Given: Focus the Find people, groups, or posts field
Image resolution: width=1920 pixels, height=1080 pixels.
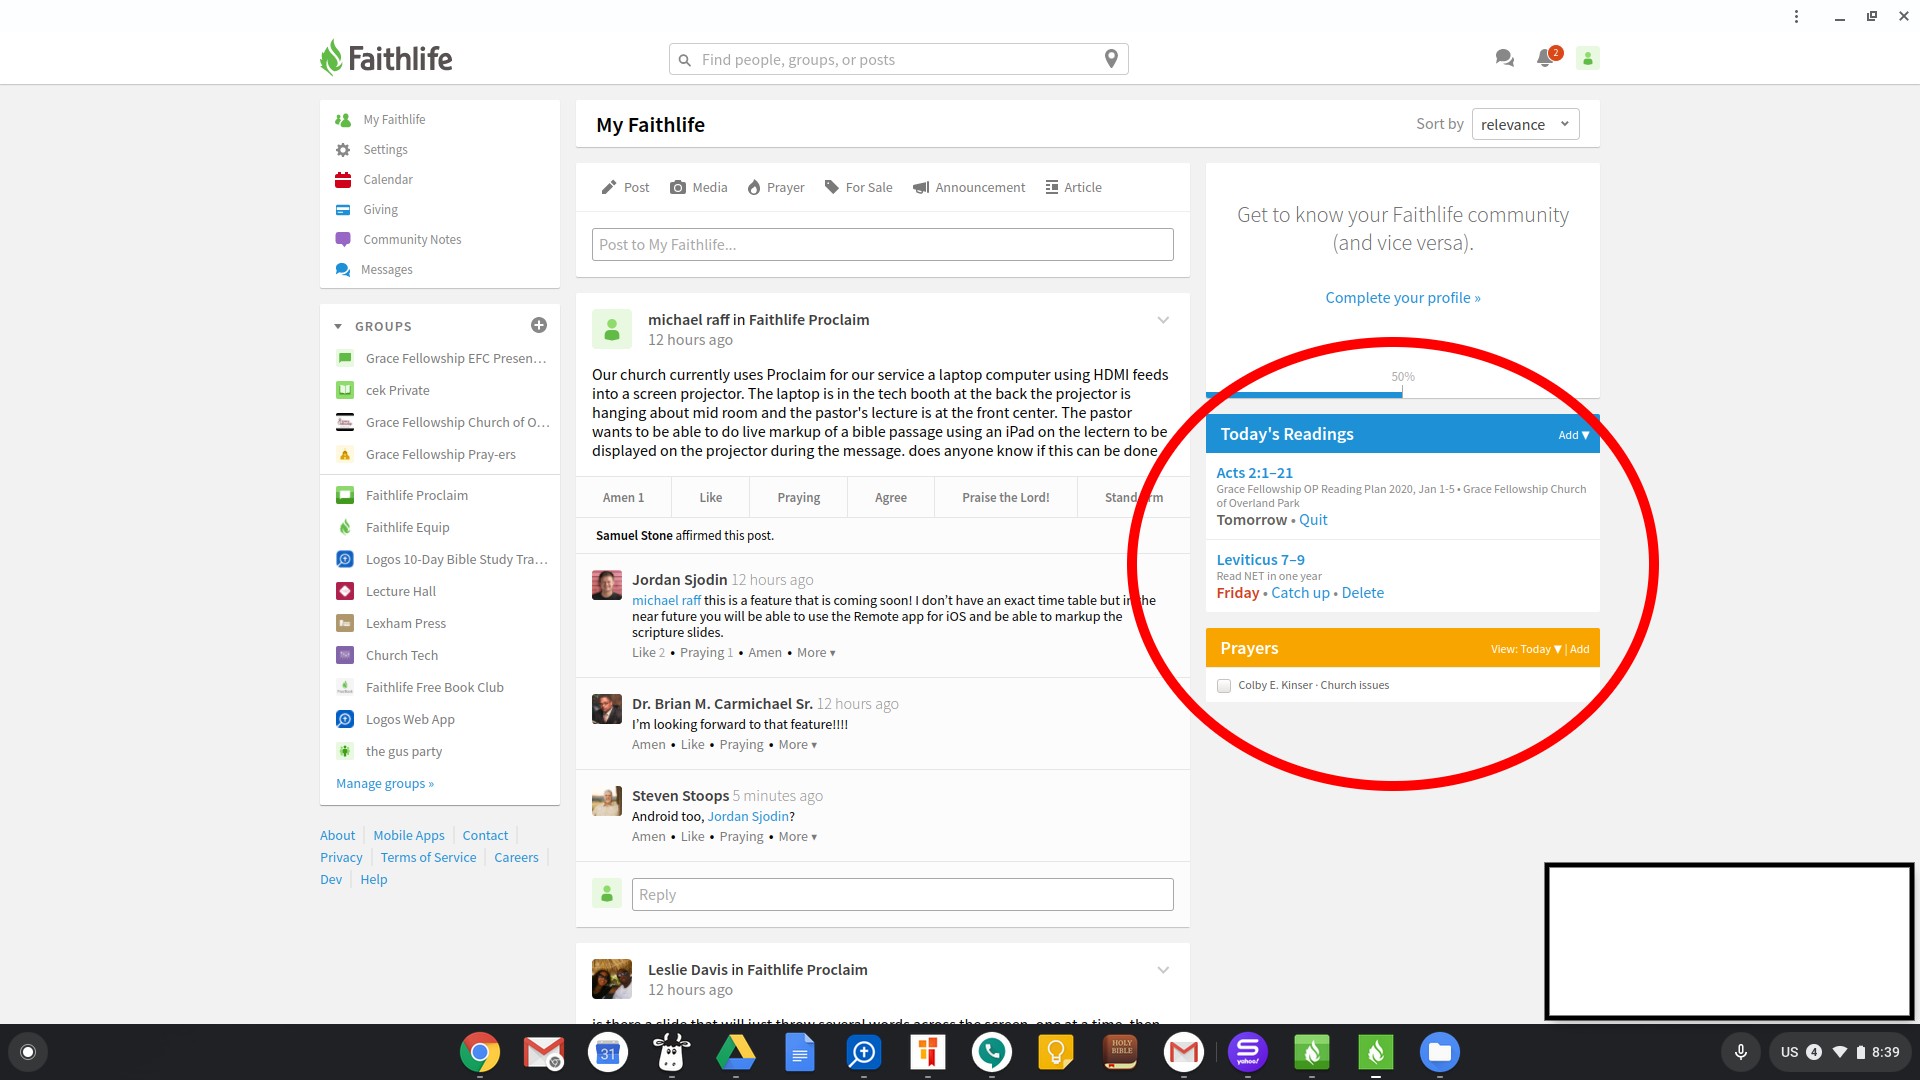Looking at the screenshot, I should click(x=898, y=59).
